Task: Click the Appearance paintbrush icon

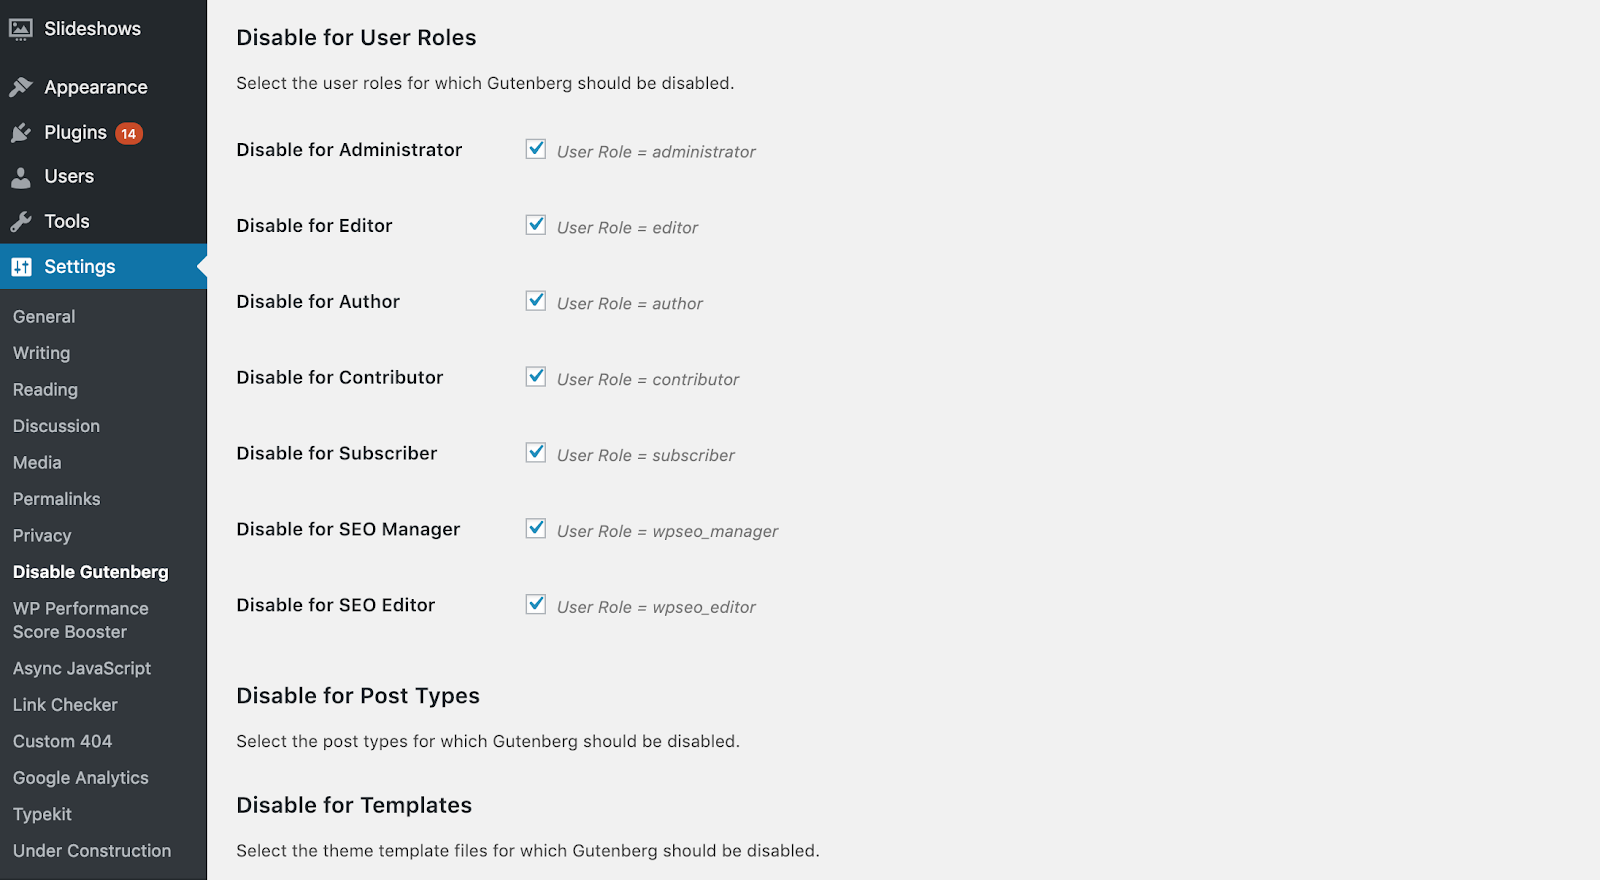Action: click(21, 88)
